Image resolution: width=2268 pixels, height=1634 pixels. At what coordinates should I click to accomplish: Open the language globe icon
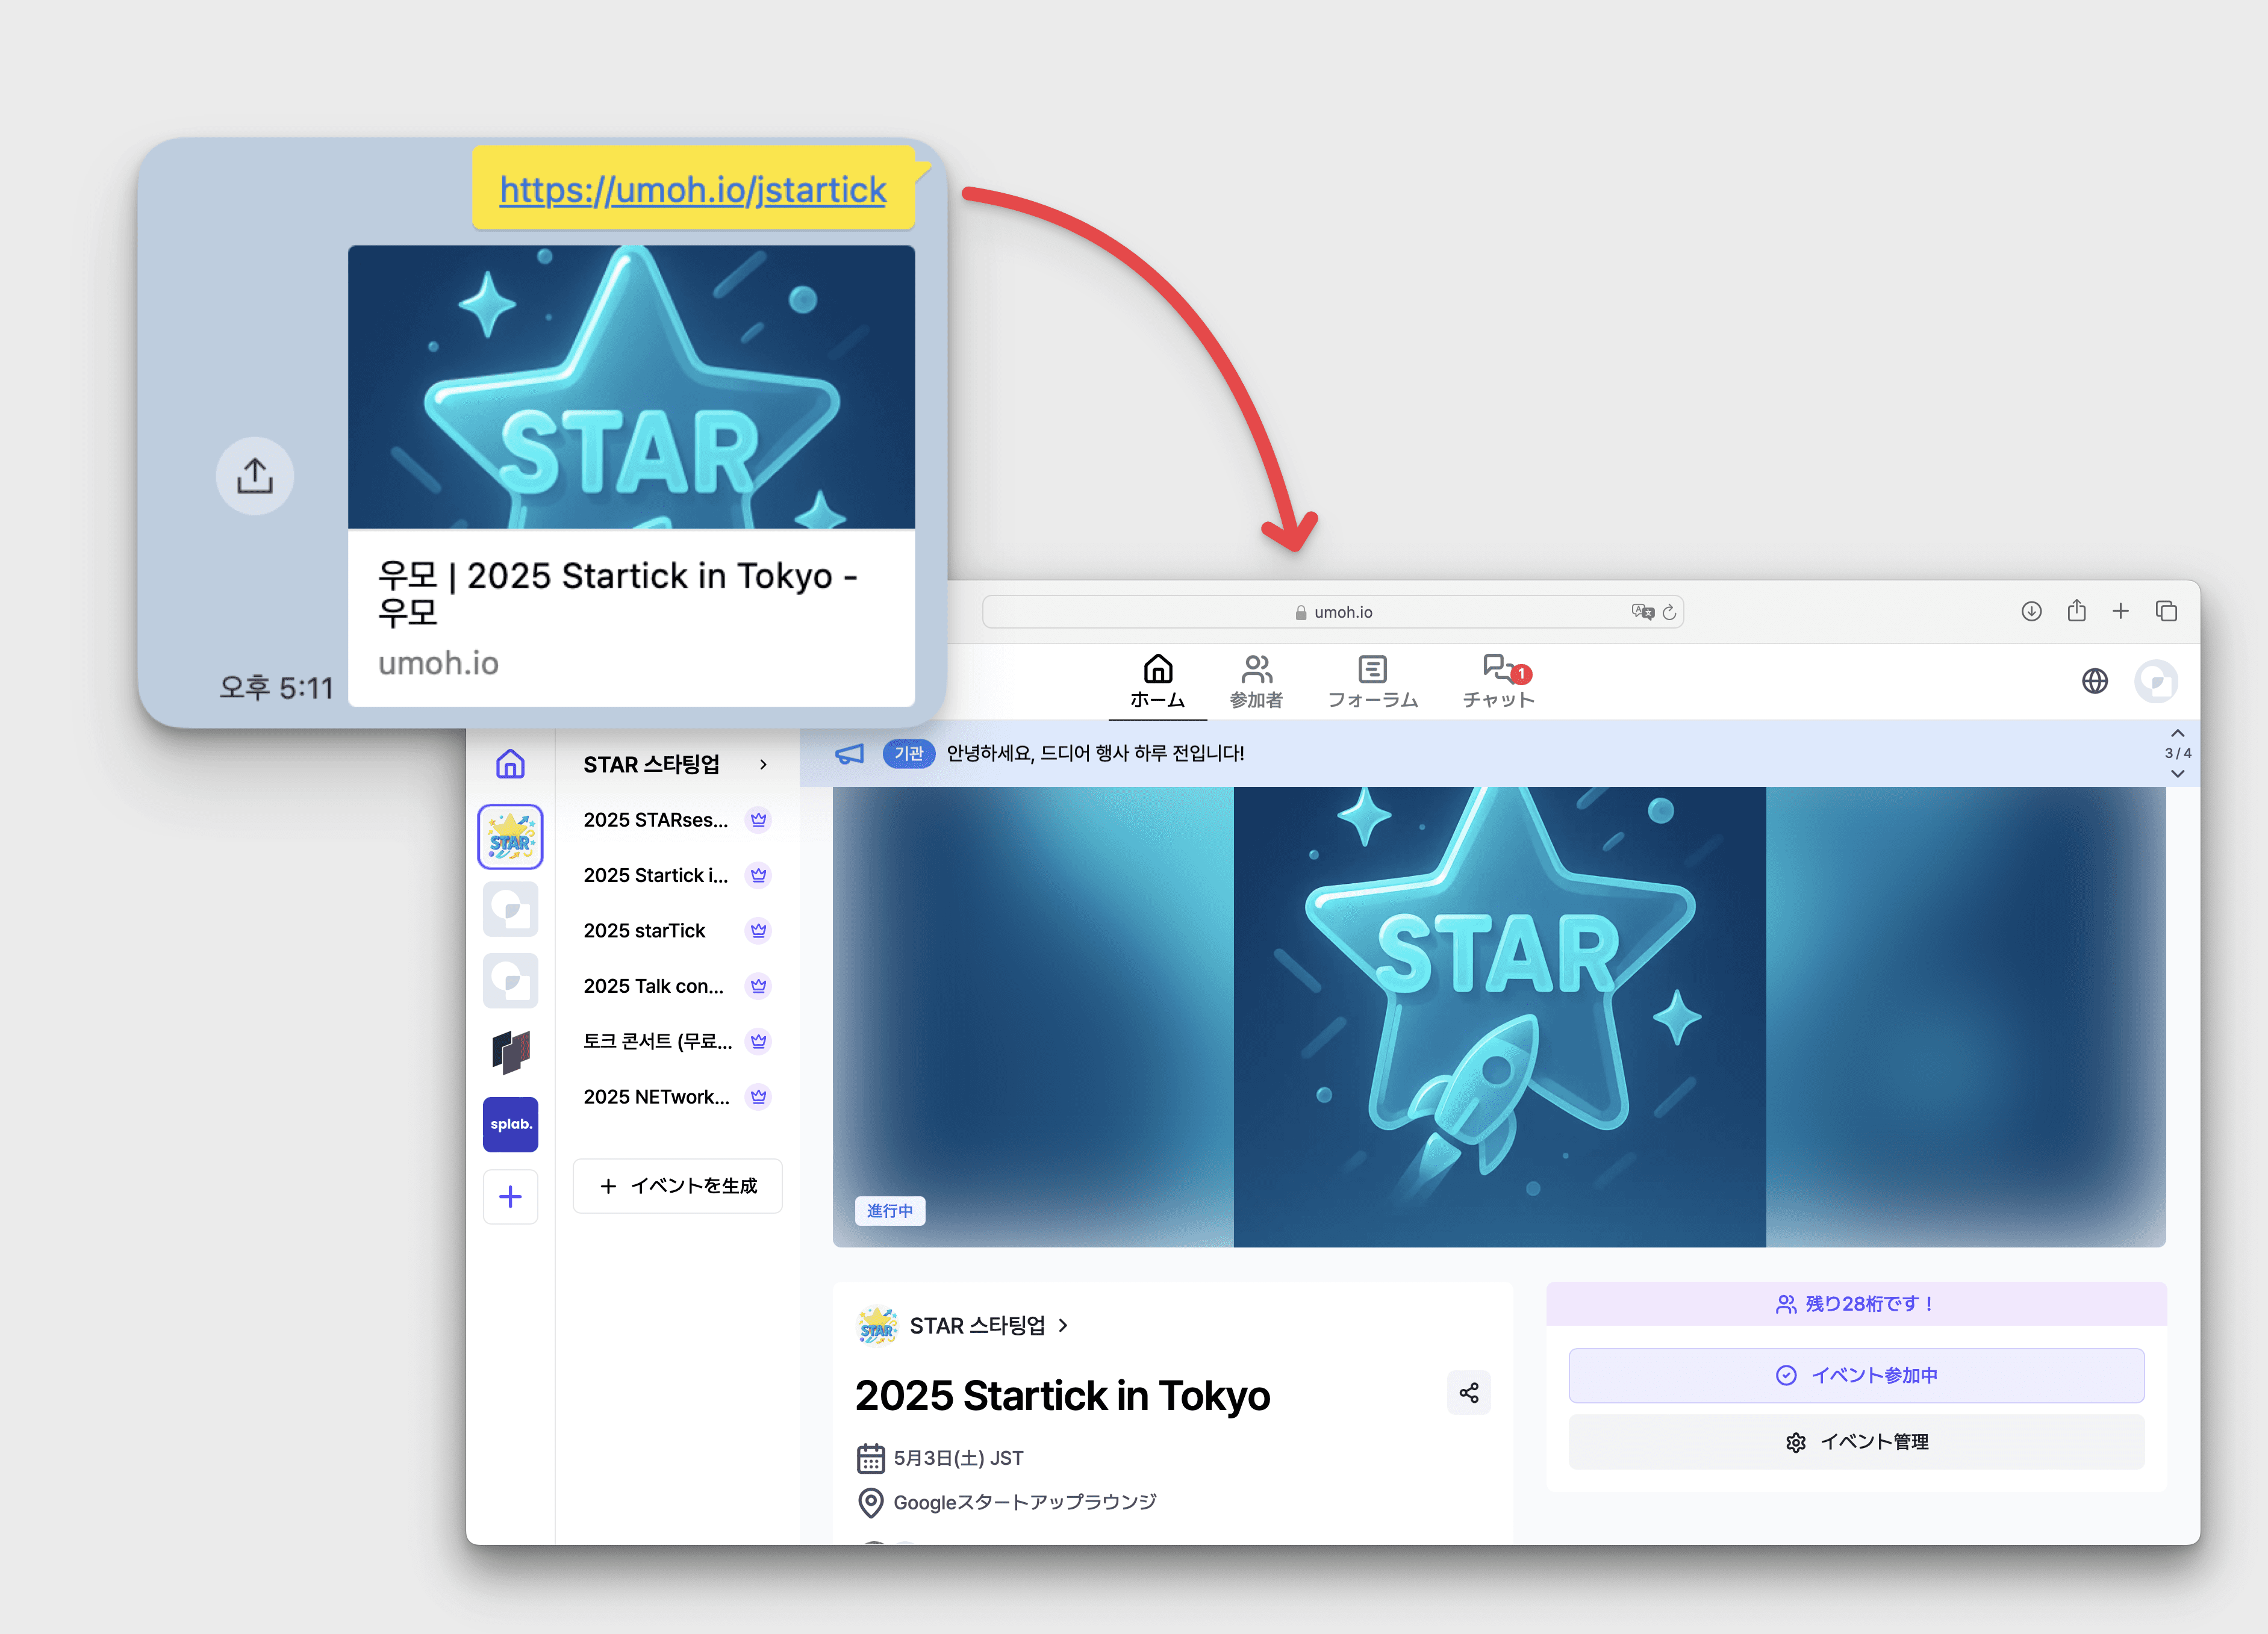[x=2094, y=681]
